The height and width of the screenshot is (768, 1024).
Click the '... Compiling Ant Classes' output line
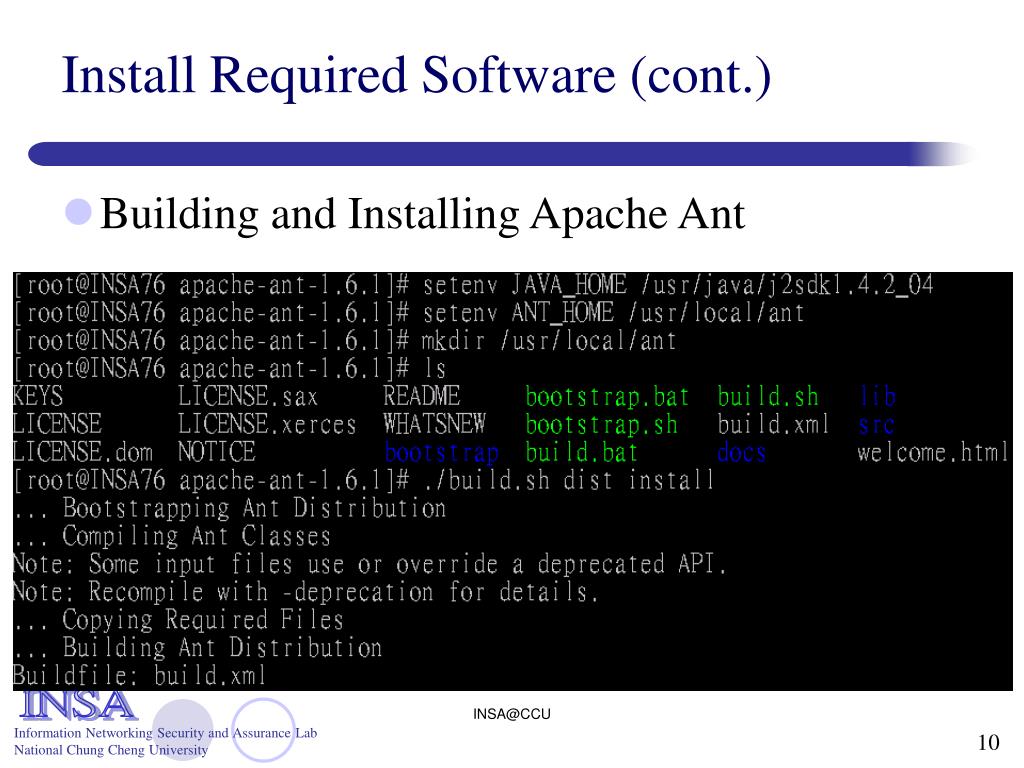172,537
